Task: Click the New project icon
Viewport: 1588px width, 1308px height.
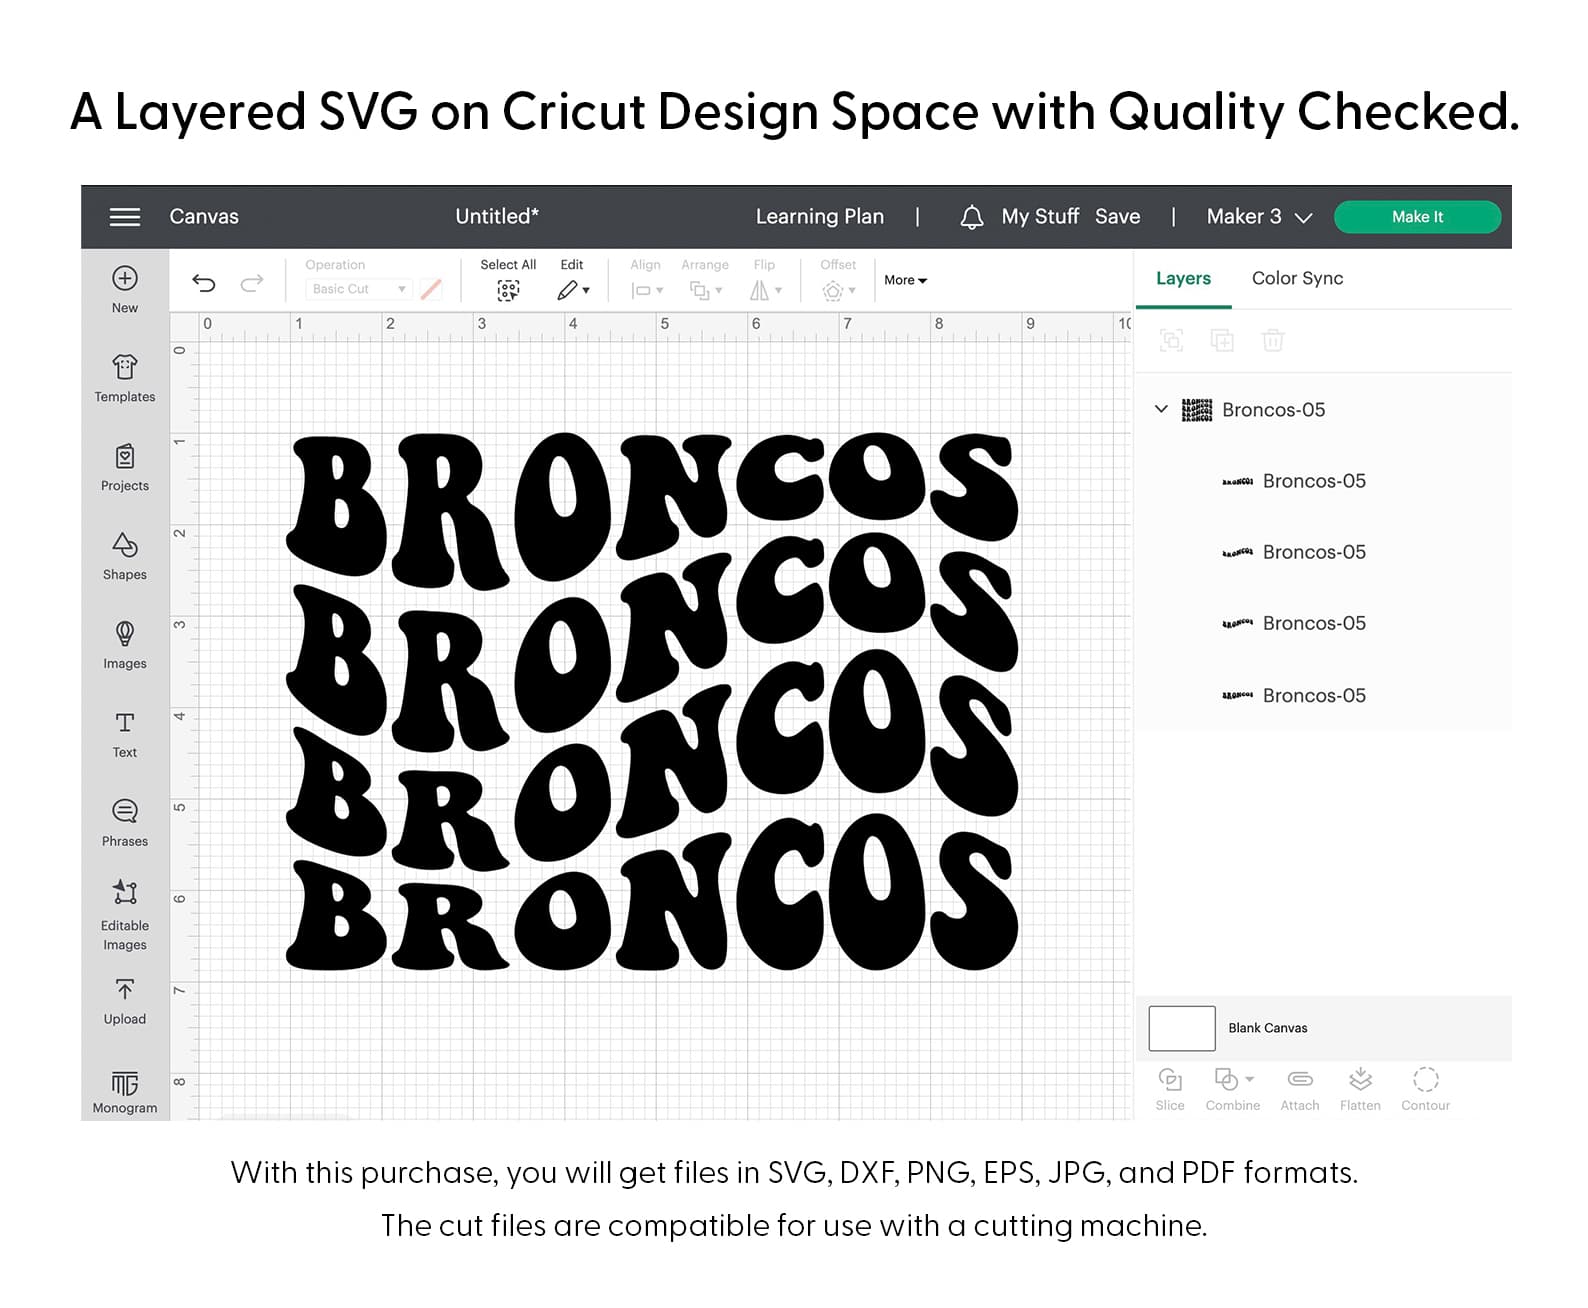Action: tap(125, 279)
